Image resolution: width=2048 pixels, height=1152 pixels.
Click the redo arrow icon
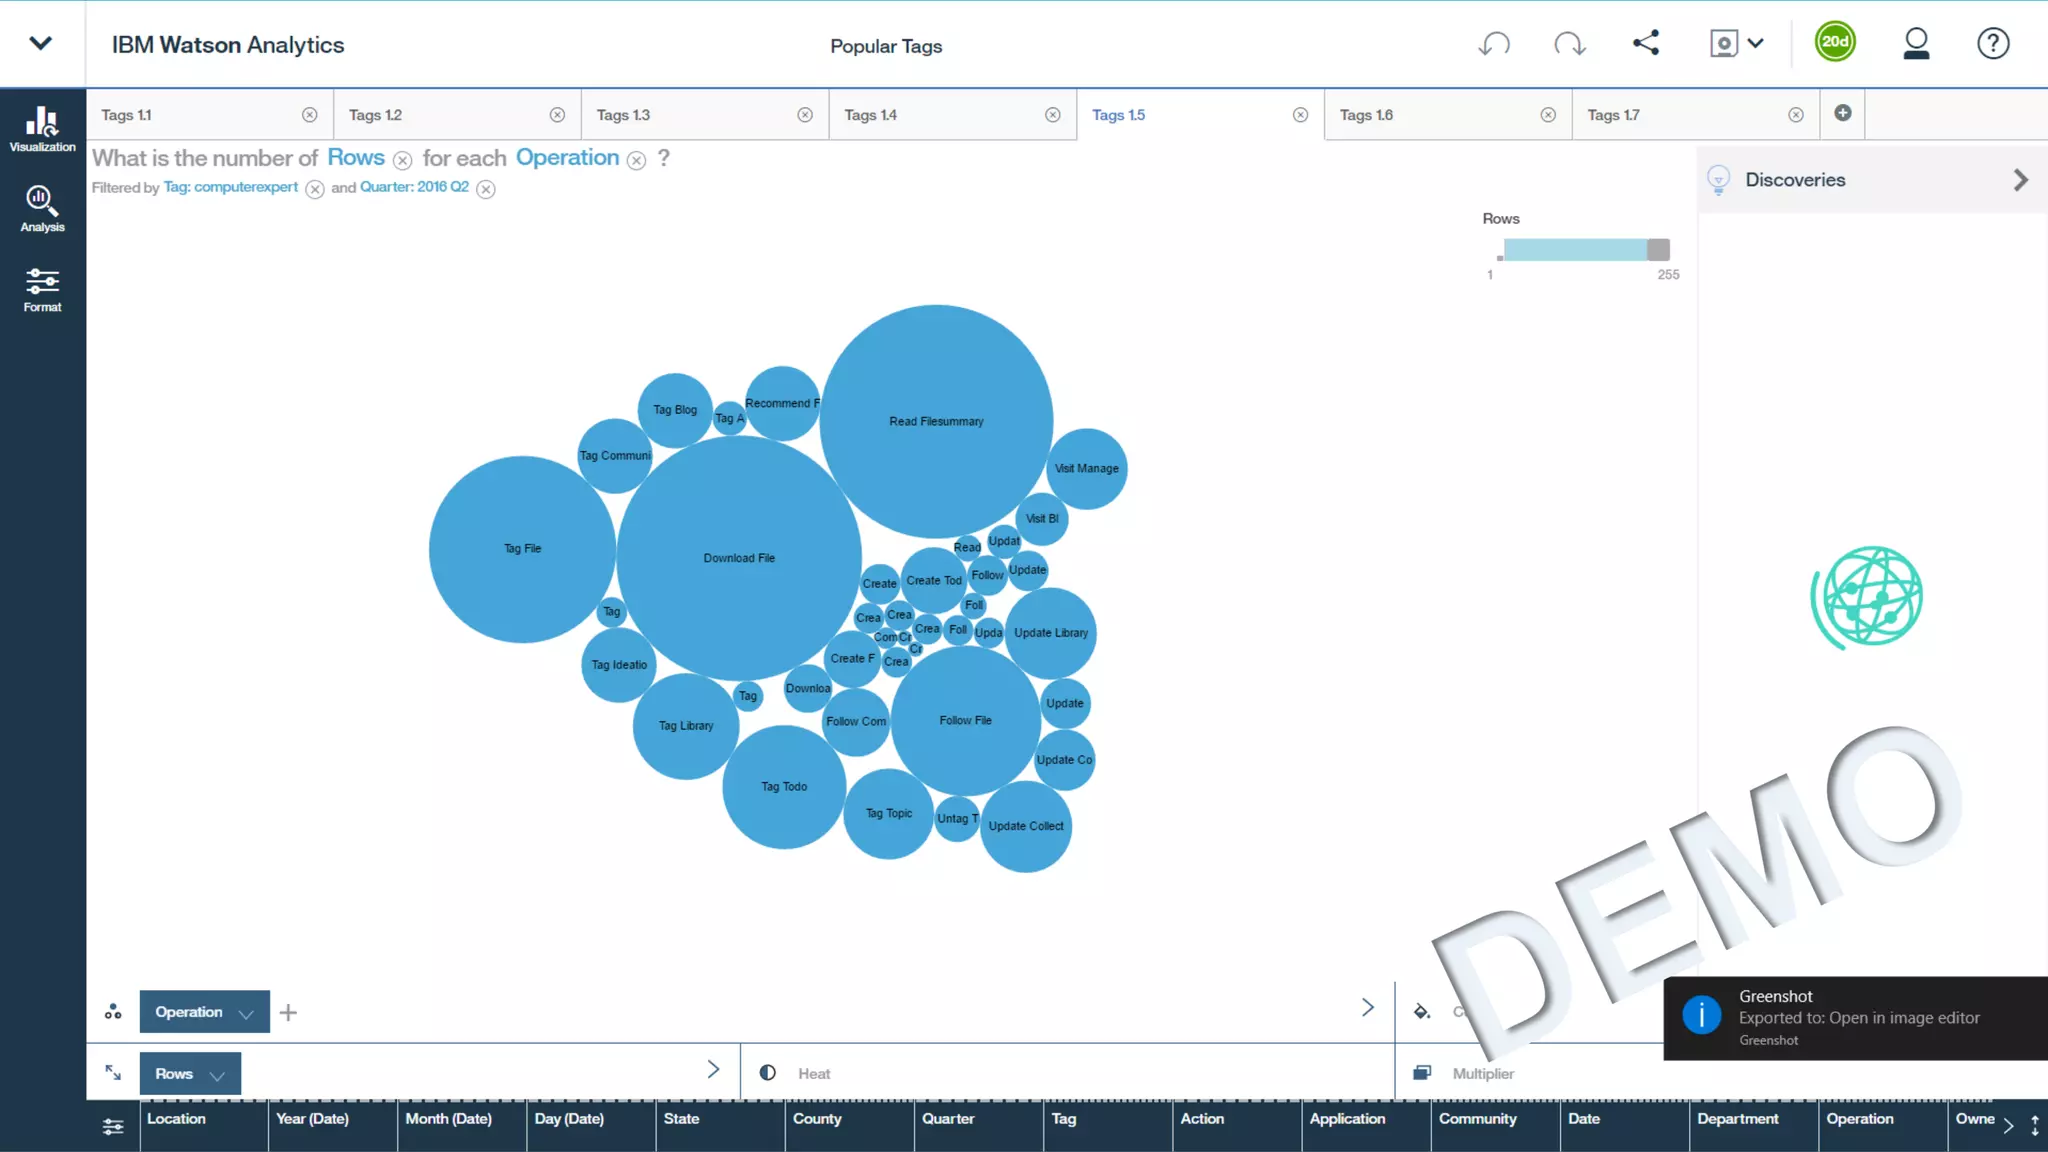tap(1569, 44)
